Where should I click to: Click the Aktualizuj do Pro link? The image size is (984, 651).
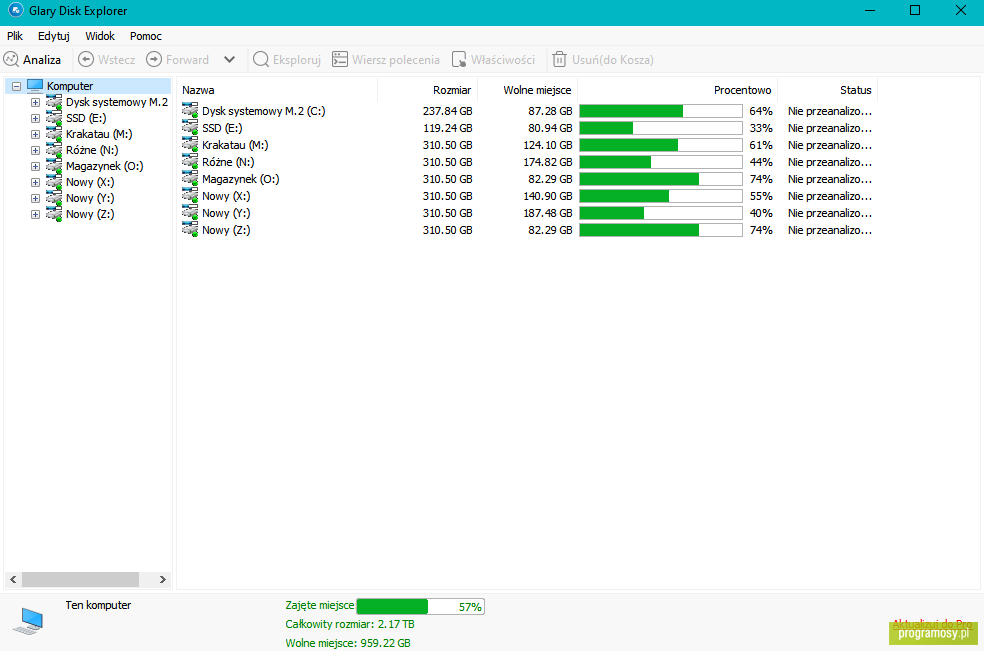pyautogui.click(x=933, y=624)
